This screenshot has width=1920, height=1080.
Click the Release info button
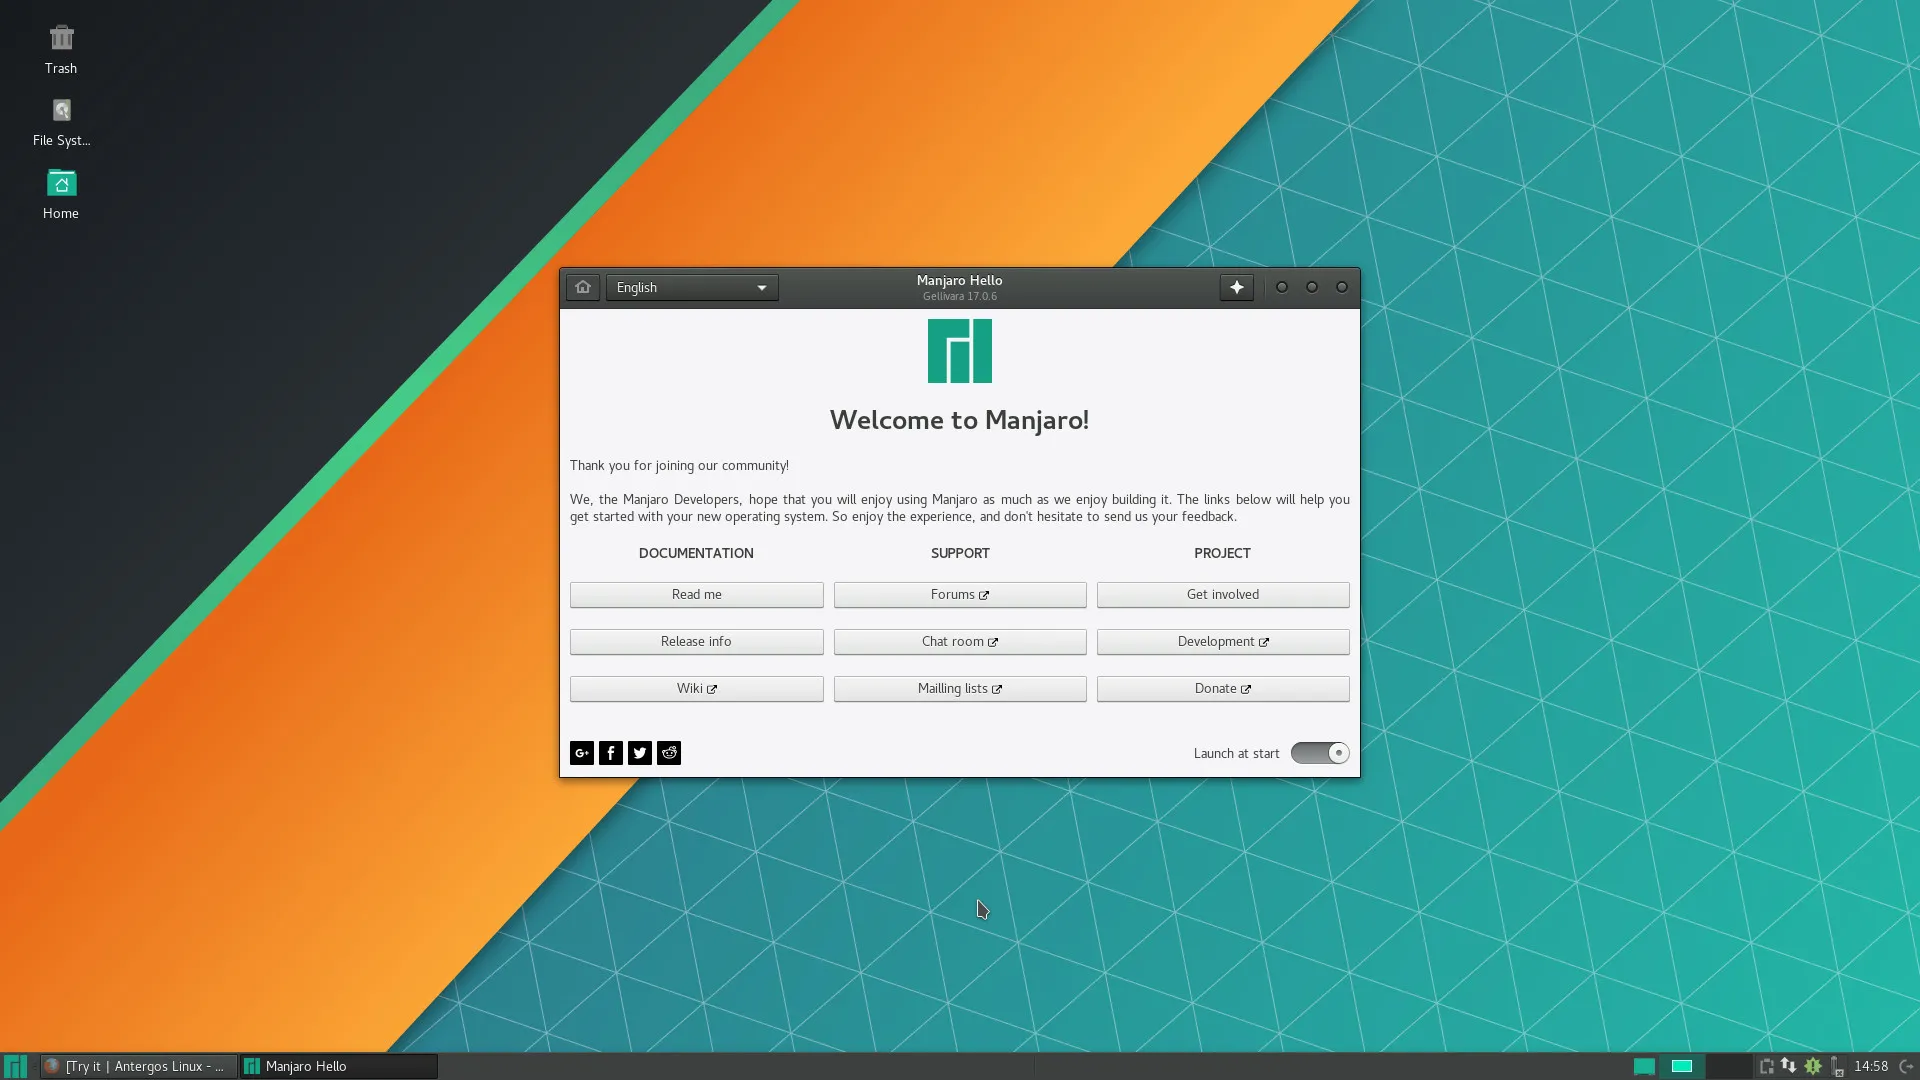point(696,641)
